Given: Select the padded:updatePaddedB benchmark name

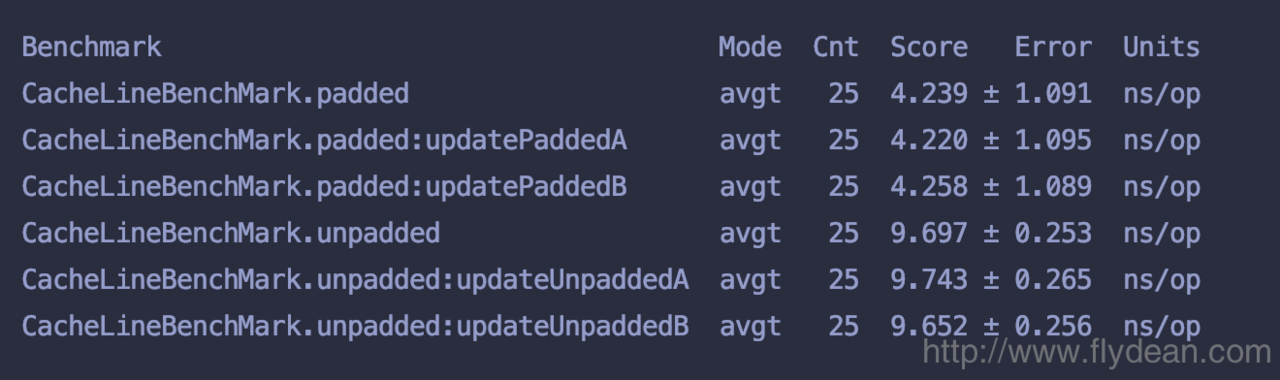Looking at the screenshot, I should click(324, 186).
